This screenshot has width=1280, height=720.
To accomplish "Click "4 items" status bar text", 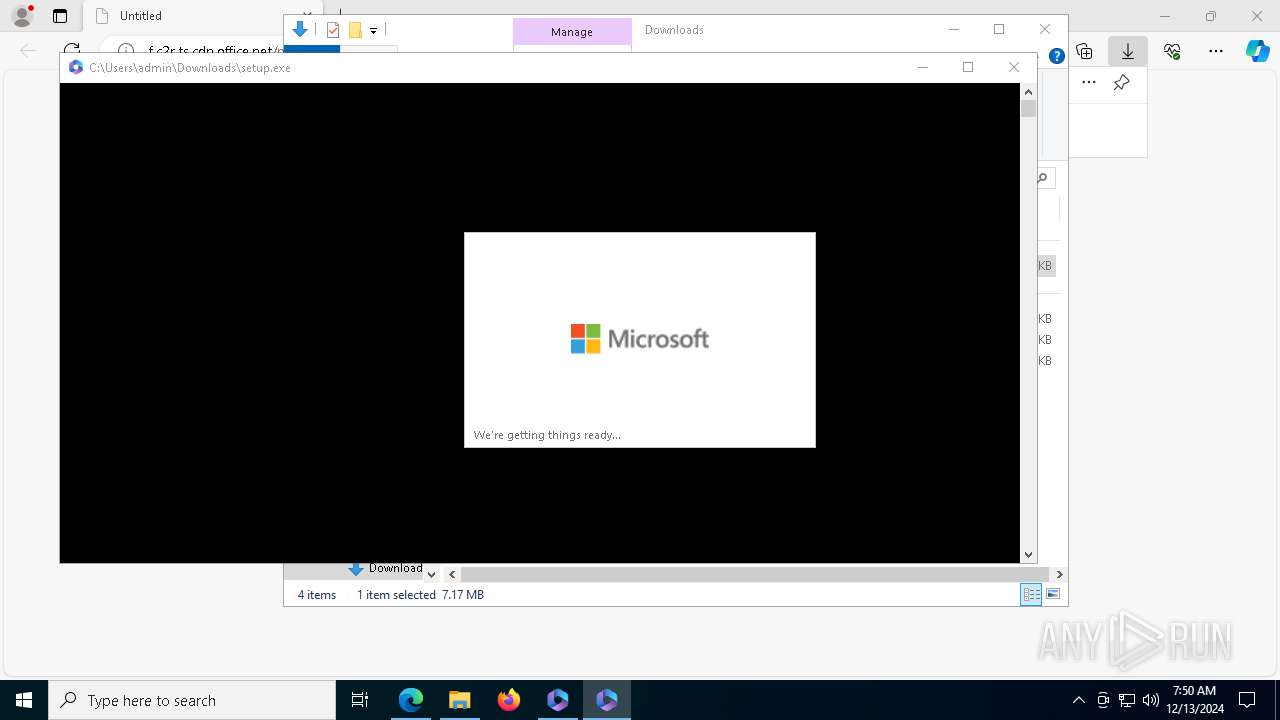I will click(x=317, y=595).
